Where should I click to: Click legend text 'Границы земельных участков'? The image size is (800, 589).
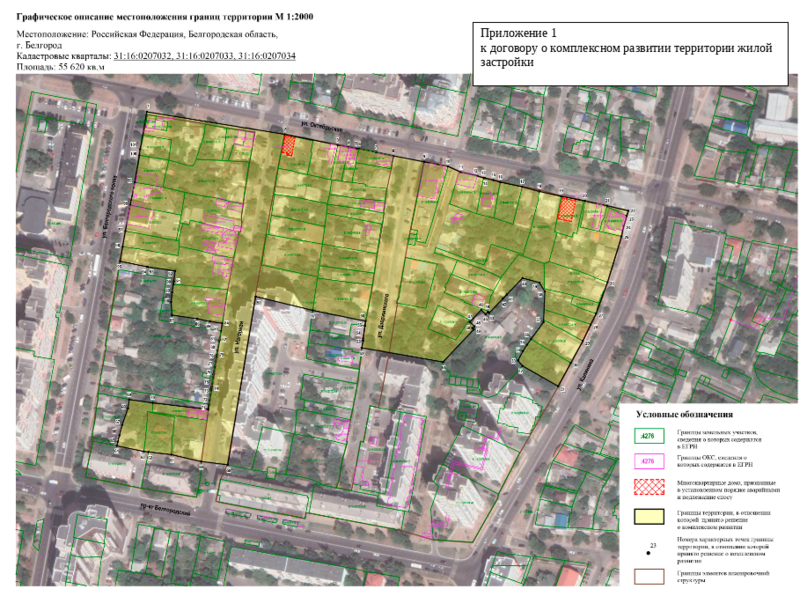(x=719, y=439)
